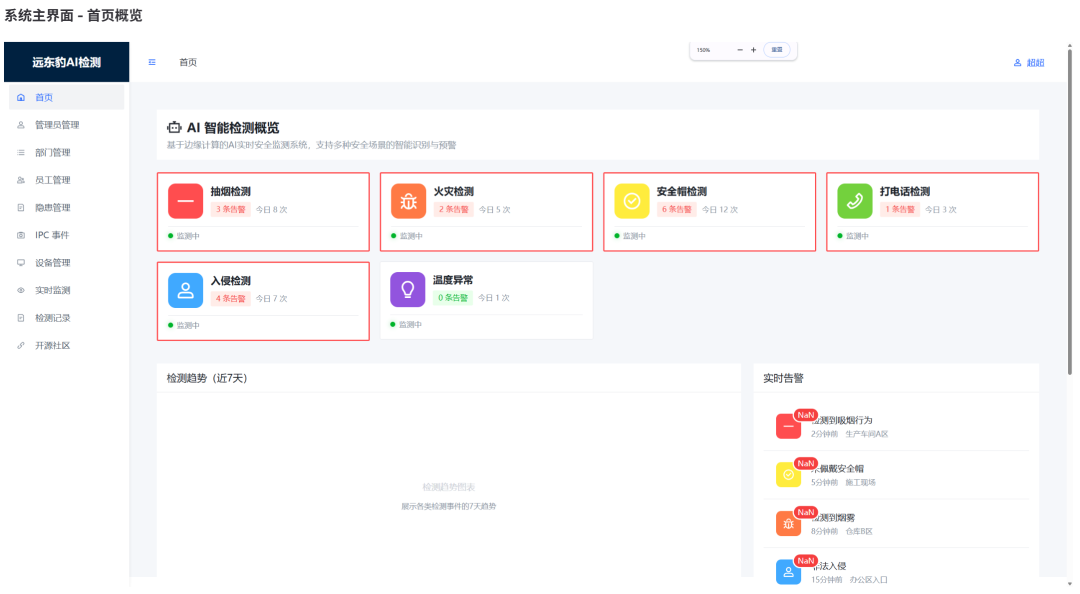1080x594 pixels.
Task: Open the 超超 user profile icon
Action: click(1017, 63)
